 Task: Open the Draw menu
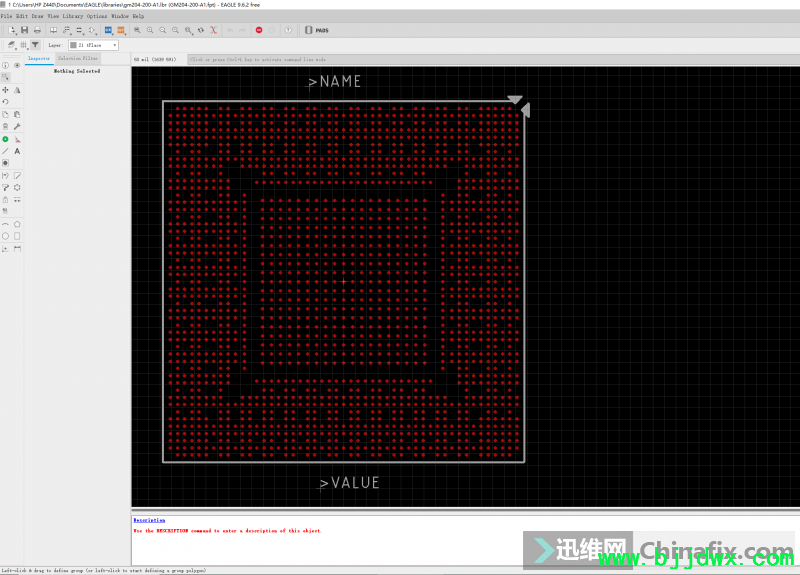pos(37,16)
